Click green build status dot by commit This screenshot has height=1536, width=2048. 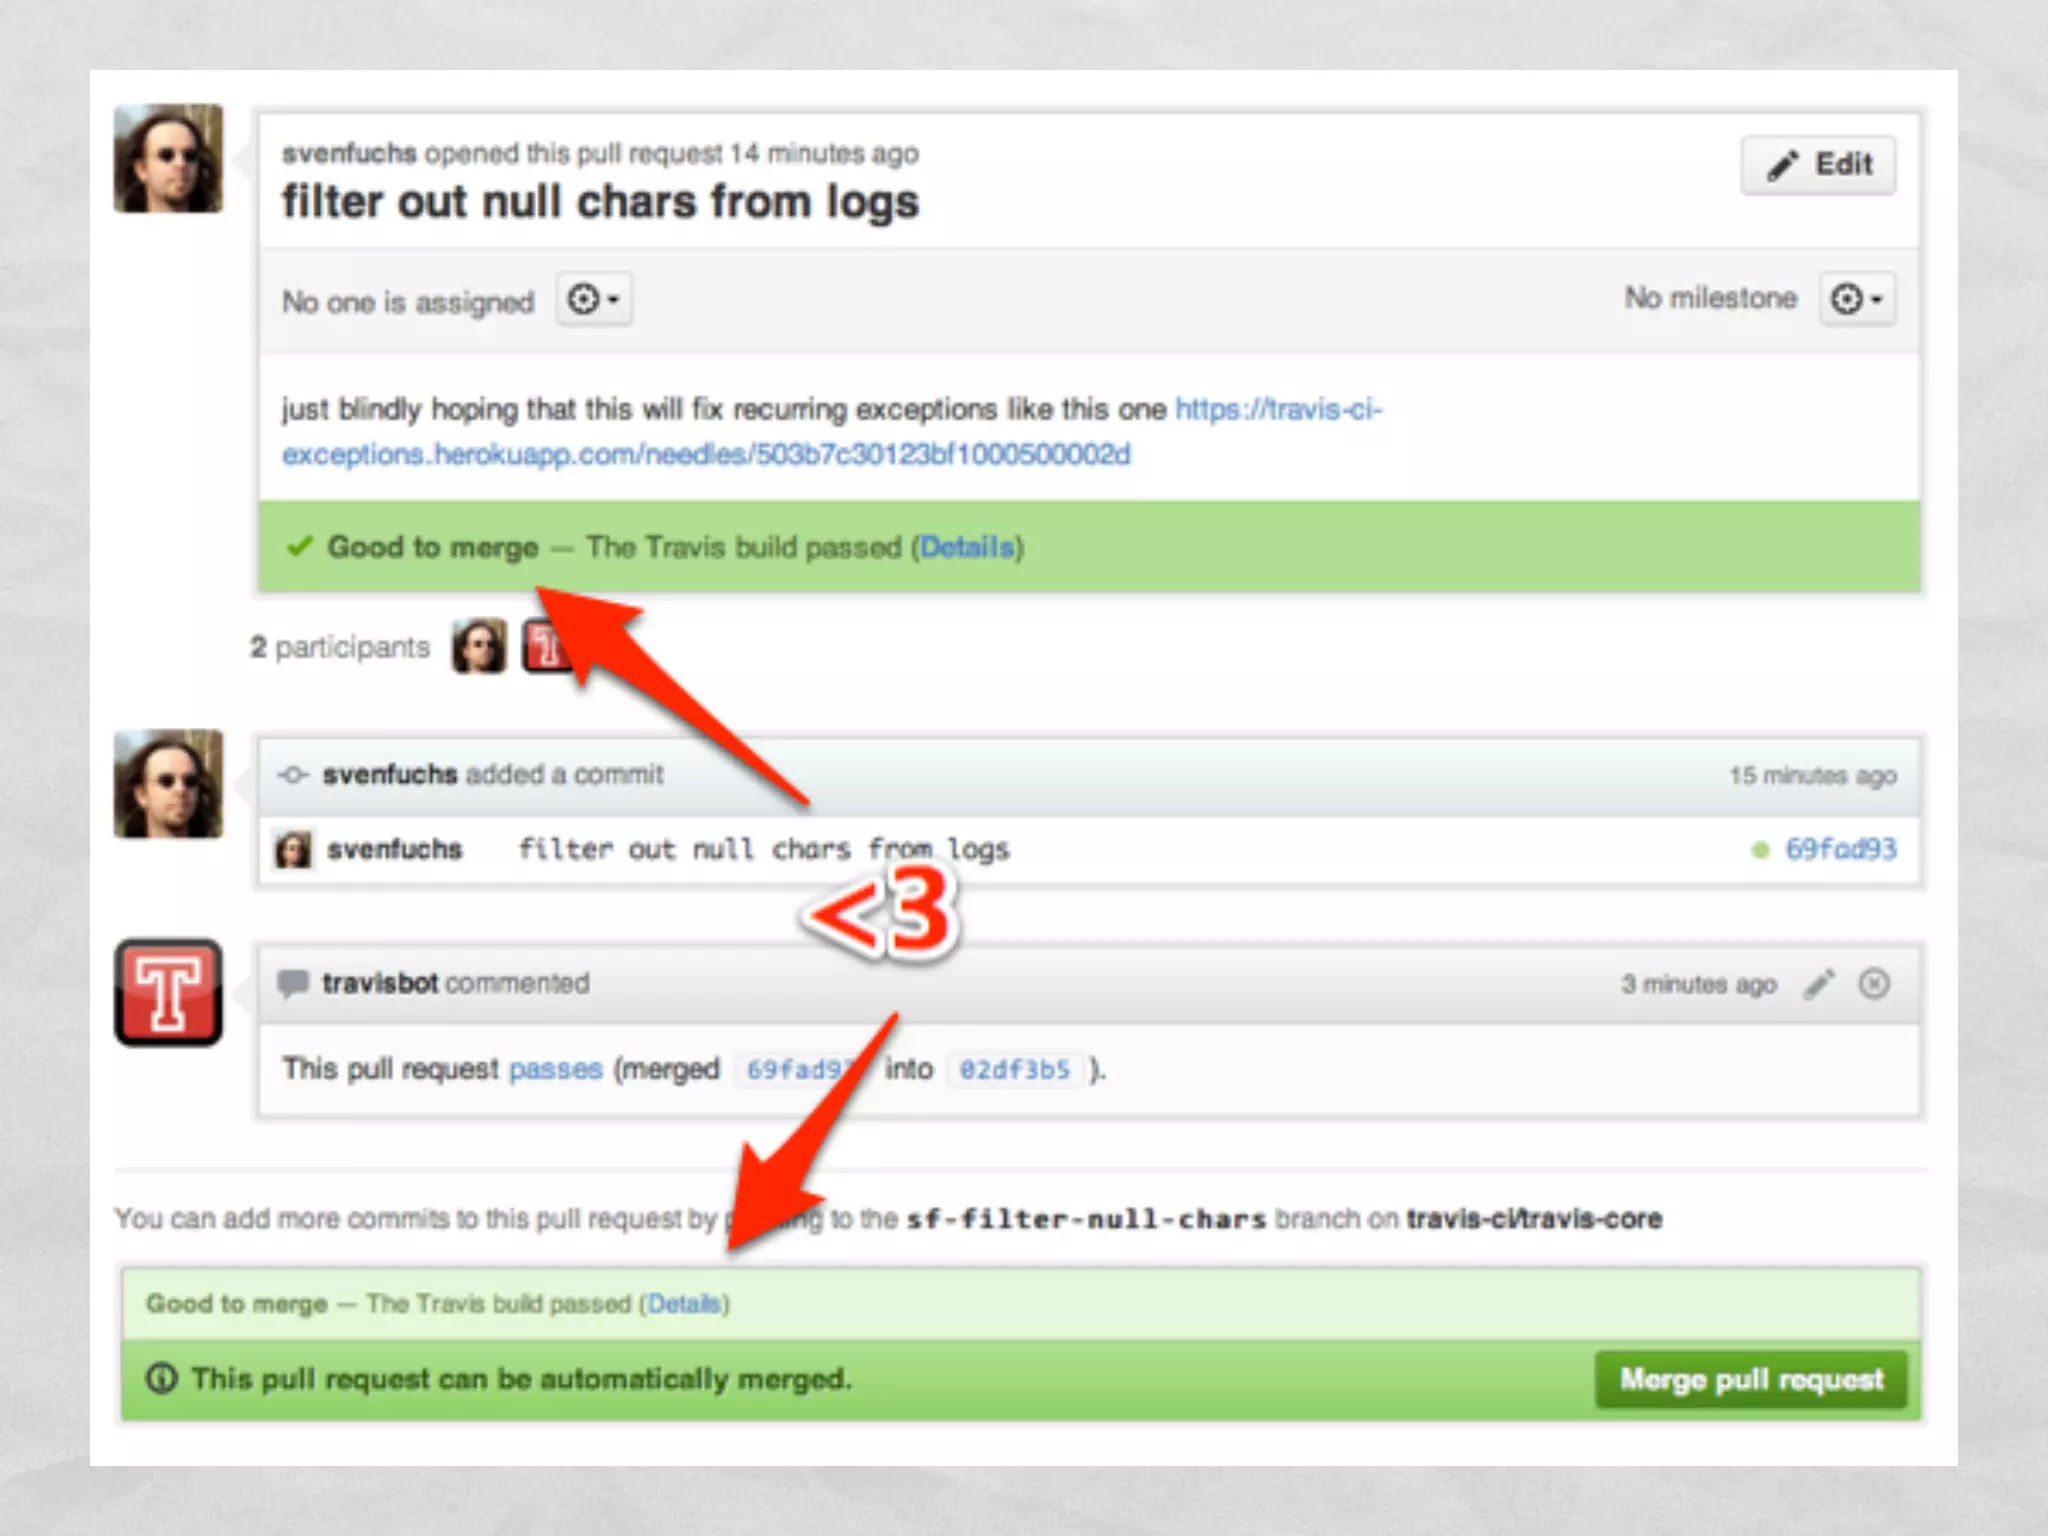[1760, 850]
